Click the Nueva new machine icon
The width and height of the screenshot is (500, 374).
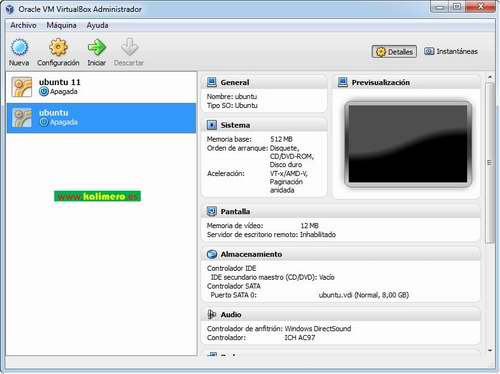pos(19,47)
